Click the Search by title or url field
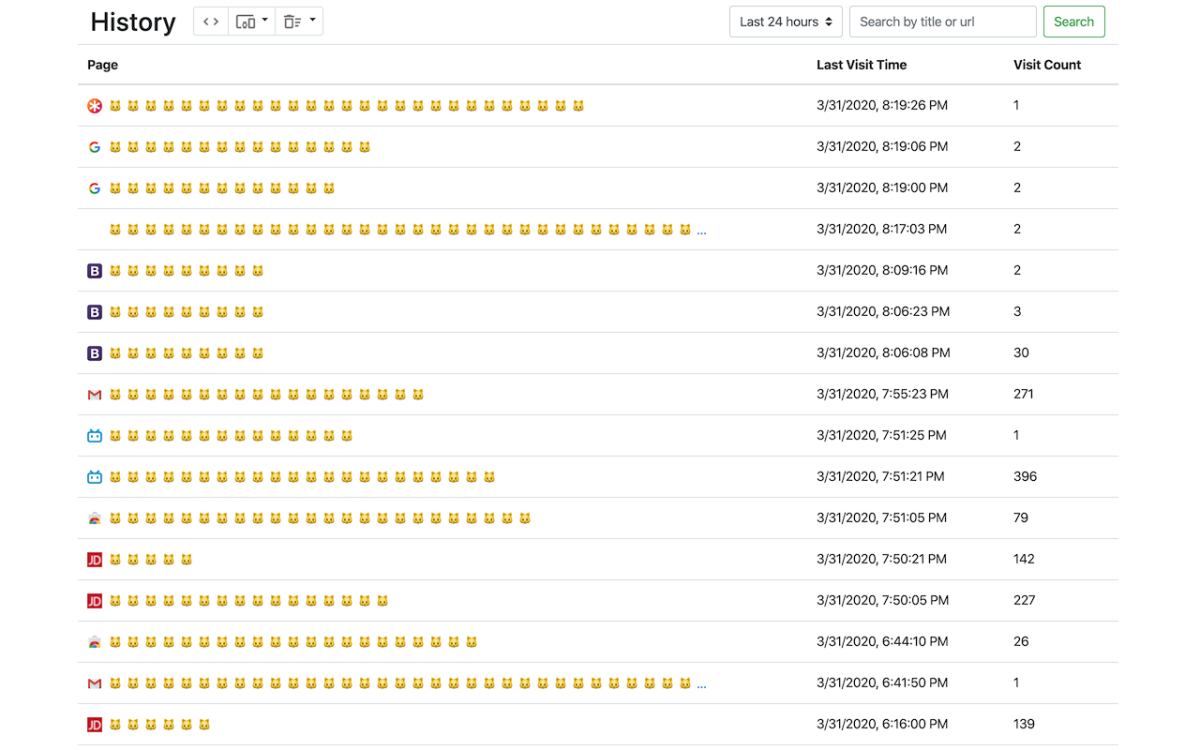The width and height of the screenshot is (1200, 750). tap(942, 22)
